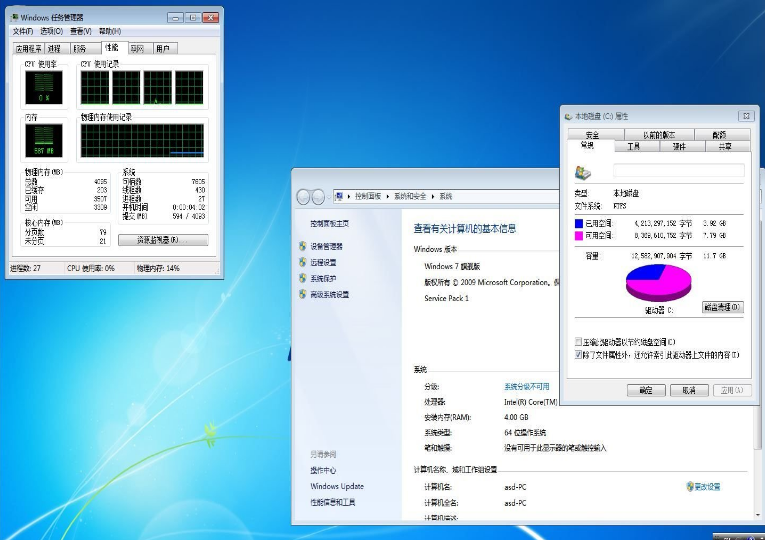Click the 4.00 GB installed memory value
This screenshot has height=540, width=765.
[516, 417]
